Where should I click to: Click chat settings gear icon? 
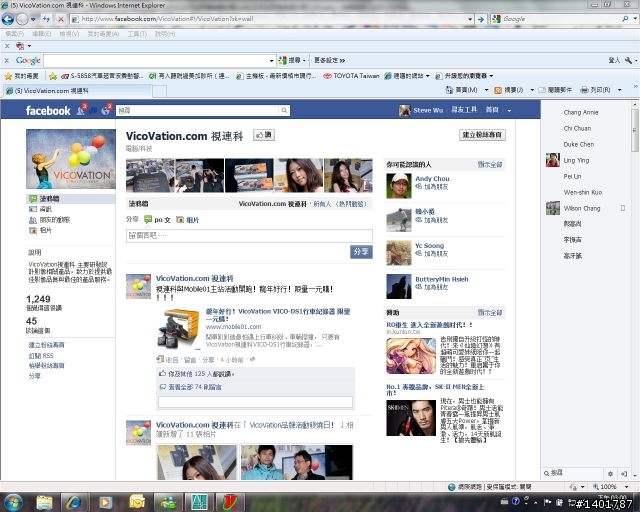610,474
